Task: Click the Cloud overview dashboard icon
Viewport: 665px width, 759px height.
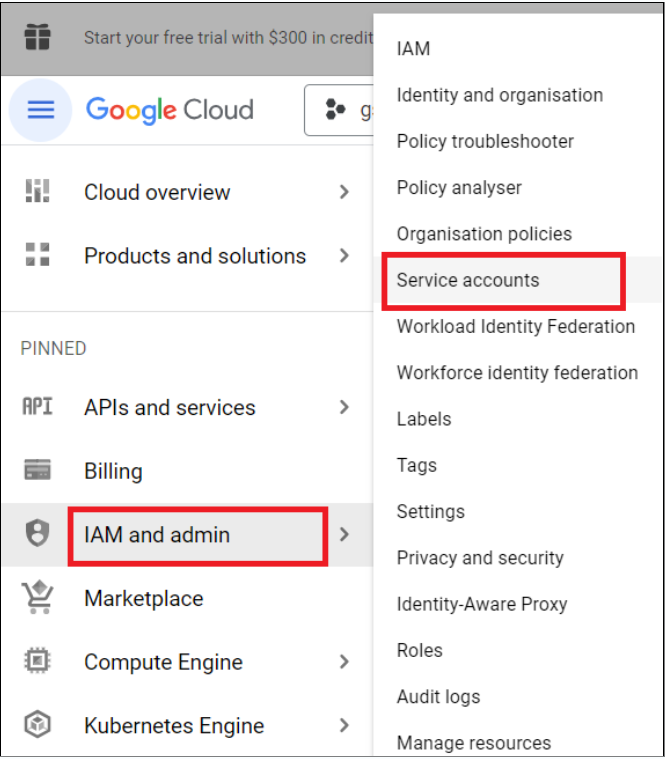Action: coord(37,191)
